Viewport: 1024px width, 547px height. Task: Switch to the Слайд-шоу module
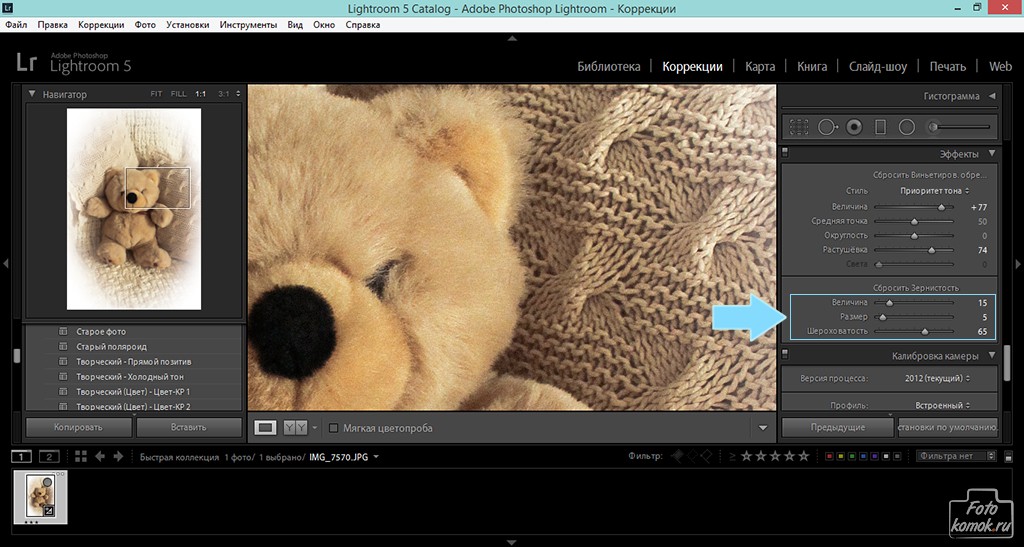coord(878,67)
